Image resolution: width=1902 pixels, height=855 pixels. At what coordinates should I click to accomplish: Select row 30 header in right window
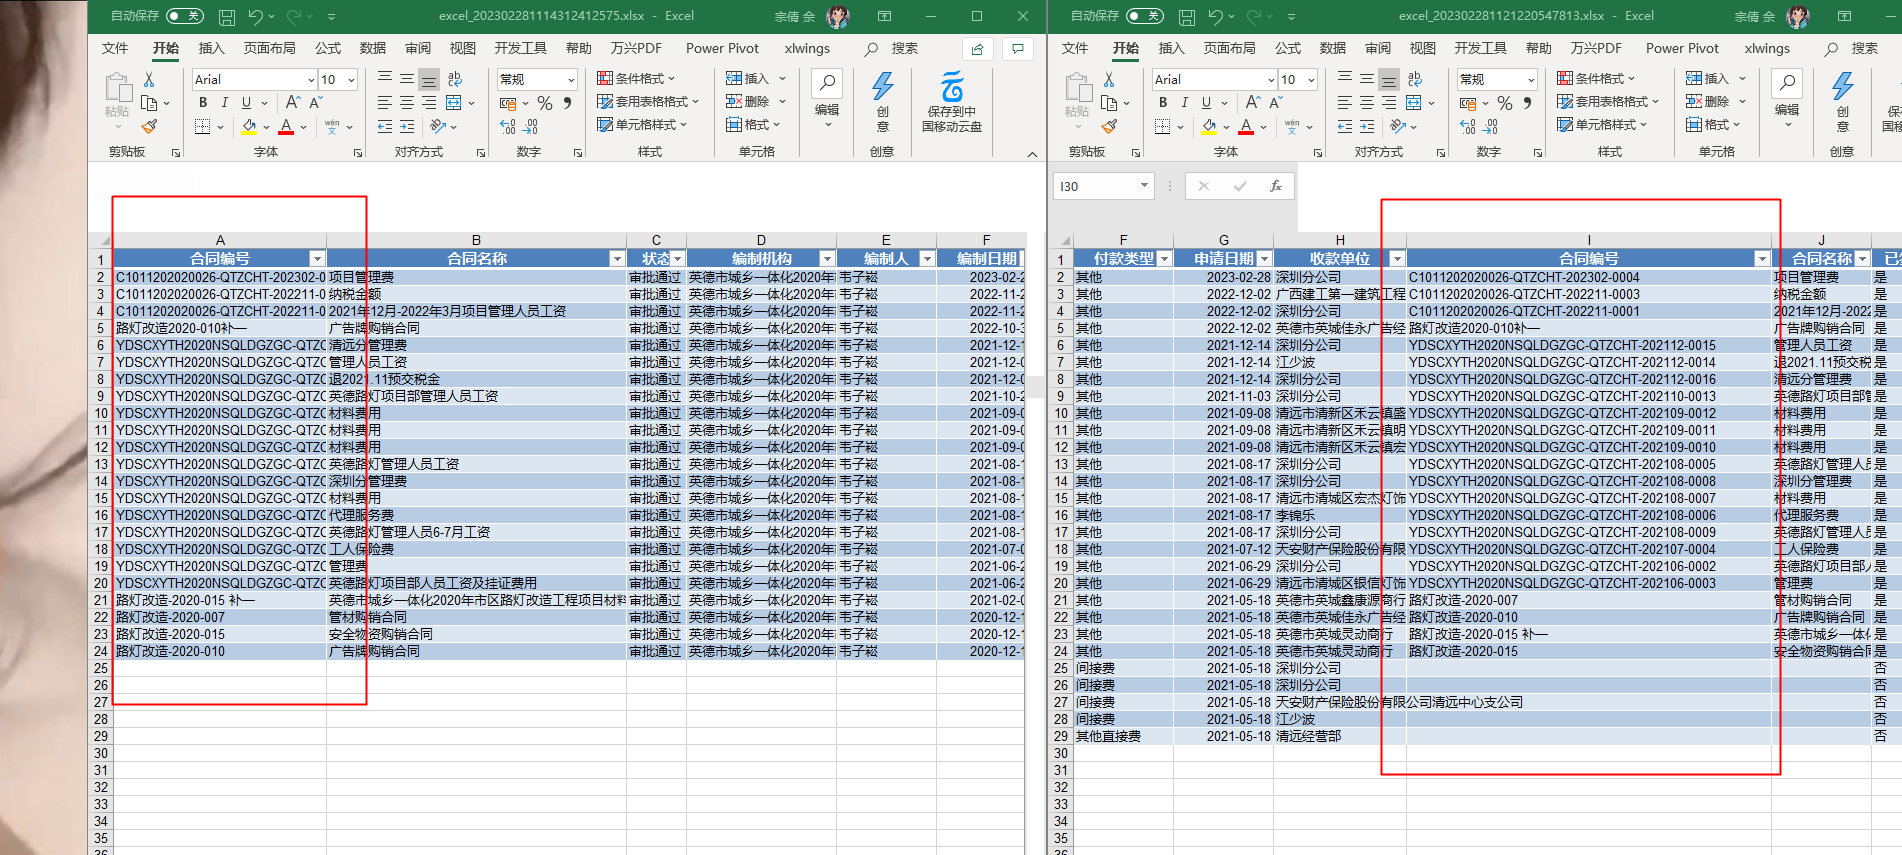click(x=1060, y=753)
